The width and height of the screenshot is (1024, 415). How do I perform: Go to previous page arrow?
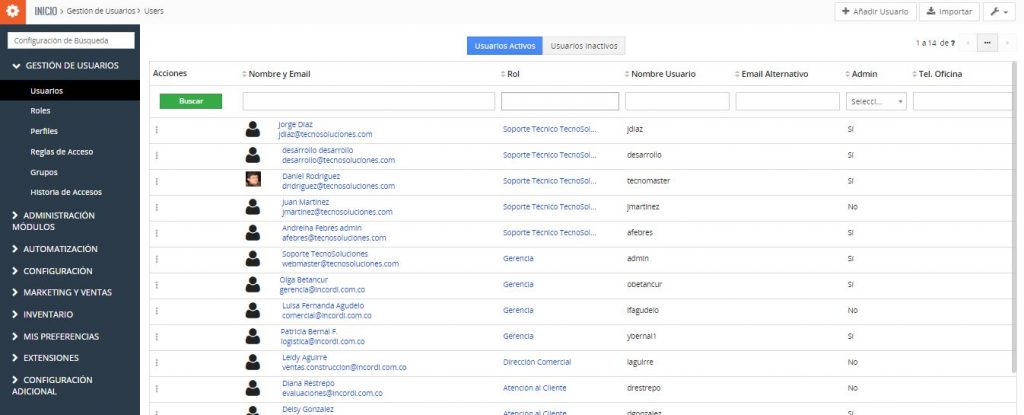(x=967, y=44)
